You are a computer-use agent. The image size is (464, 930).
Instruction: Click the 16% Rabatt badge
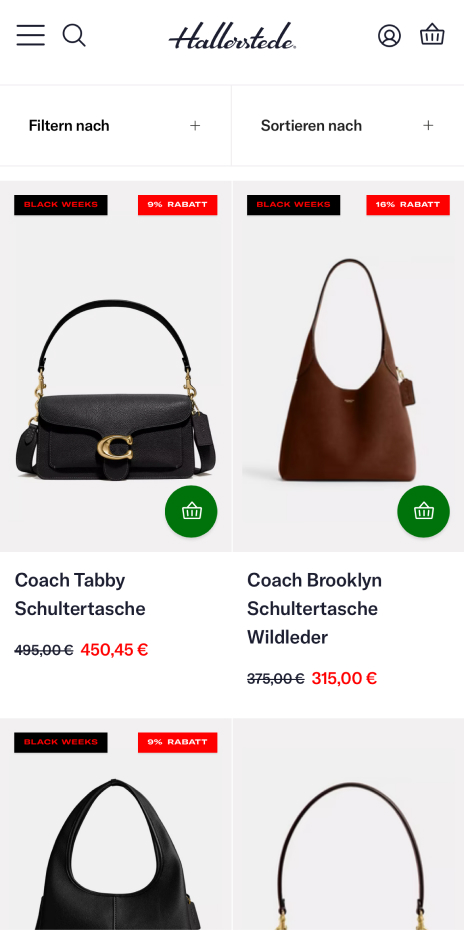[x=408, y=205]
